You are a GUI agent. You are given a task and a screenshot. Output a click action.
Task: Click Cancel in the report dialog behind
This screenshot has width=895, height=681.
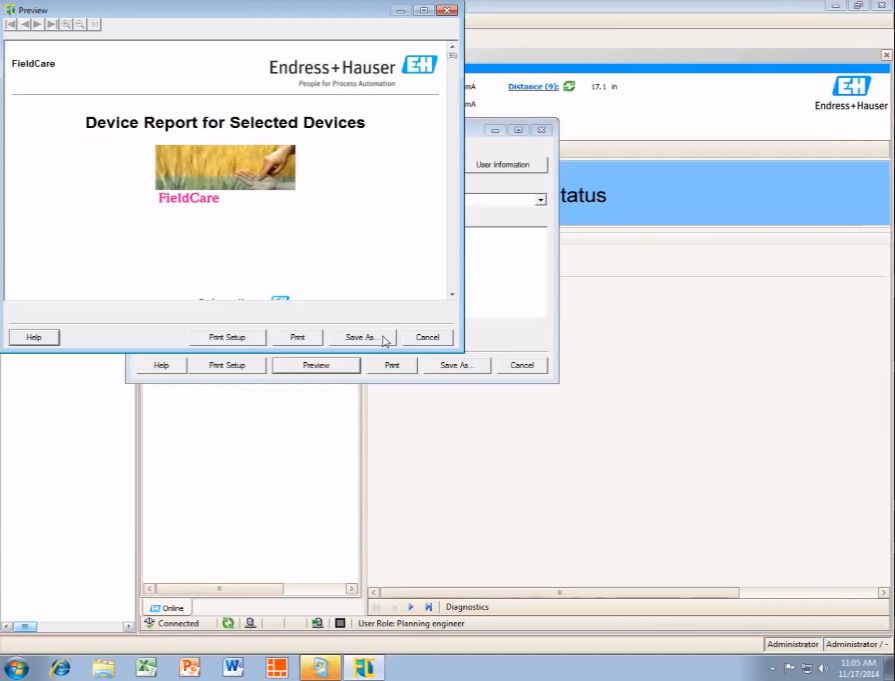[522, 365]
